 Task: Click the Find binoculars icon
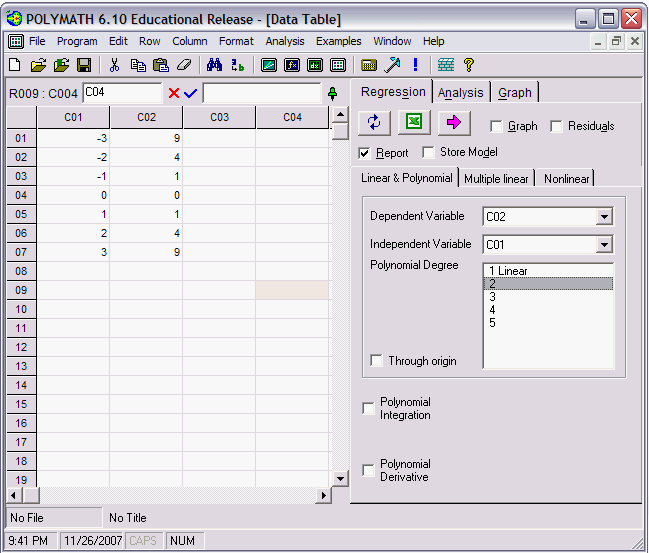tap(214, 65)
